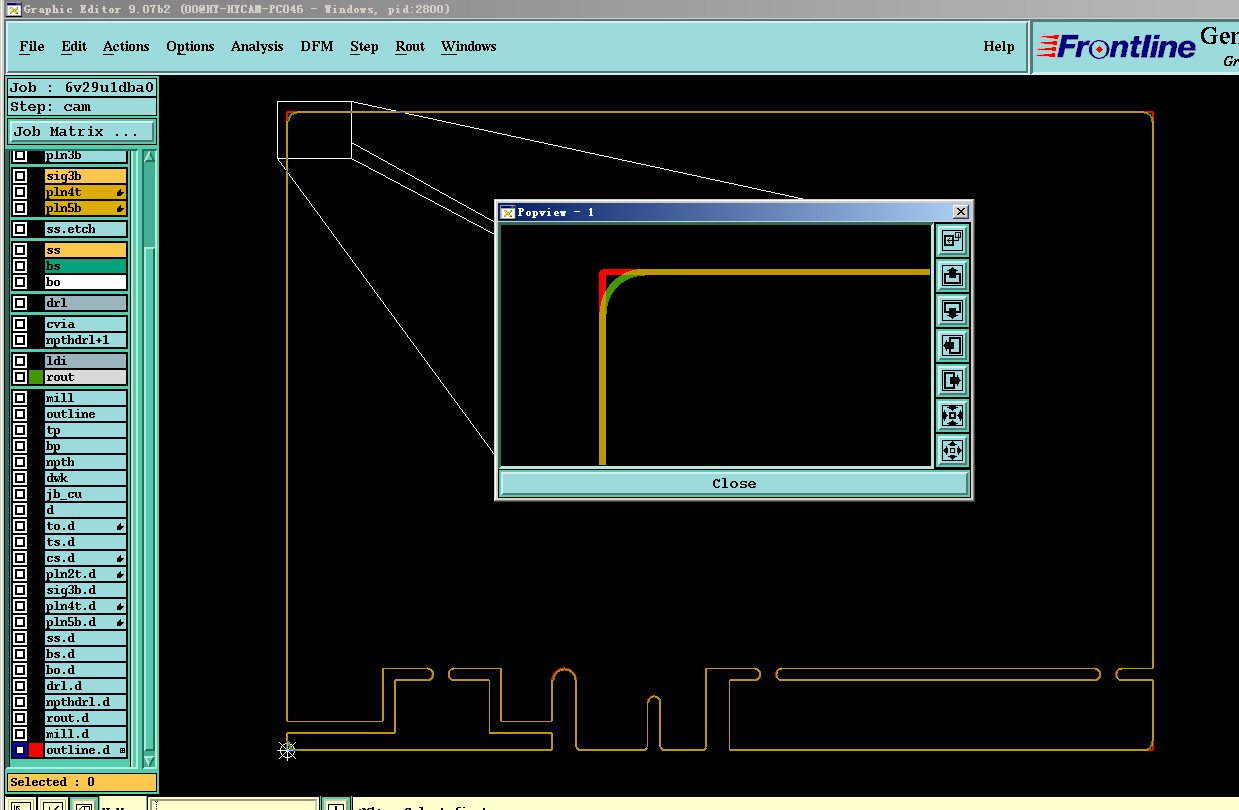This screenshot has width=1239, height=810.
Task: Click the hand icon on cs.d row
Action: point(120,558)
